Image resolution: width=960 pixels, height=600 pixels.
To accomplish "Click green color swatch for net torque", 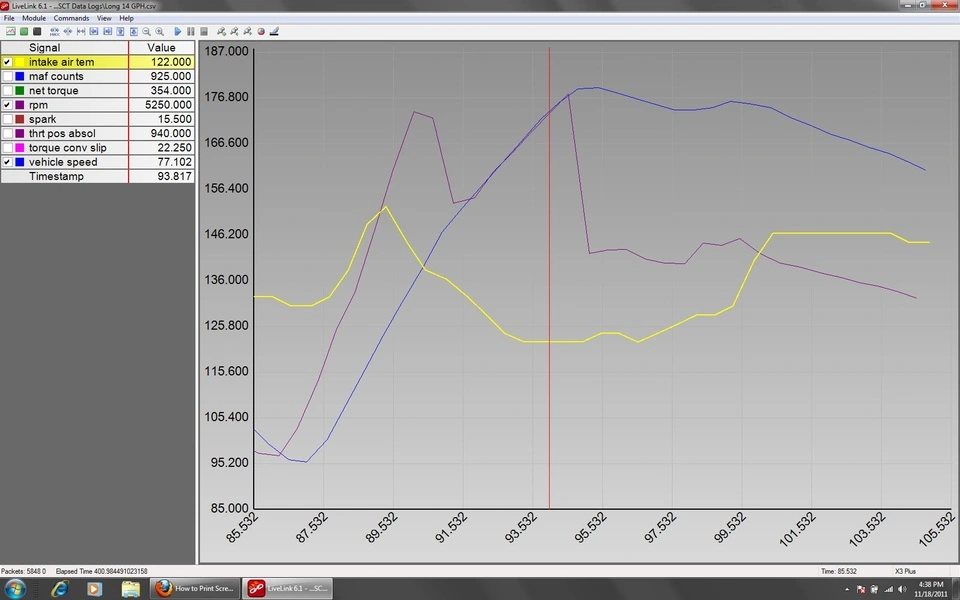I will tap(20, 91).
